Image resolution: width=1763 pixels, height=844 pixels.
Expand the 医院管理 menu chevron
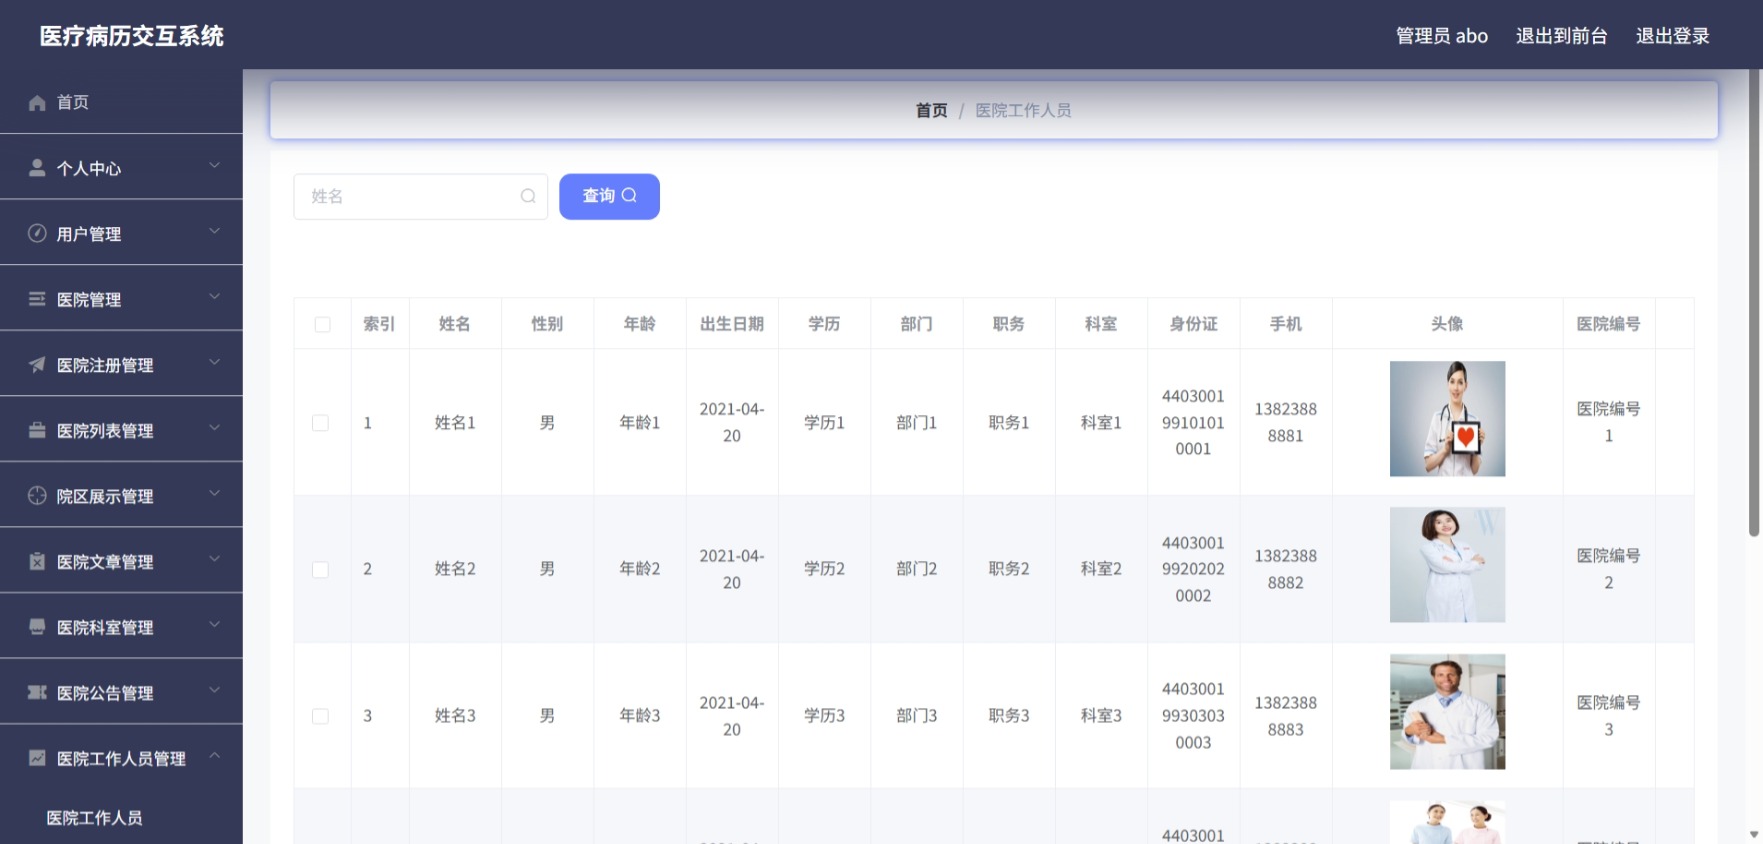214,297
